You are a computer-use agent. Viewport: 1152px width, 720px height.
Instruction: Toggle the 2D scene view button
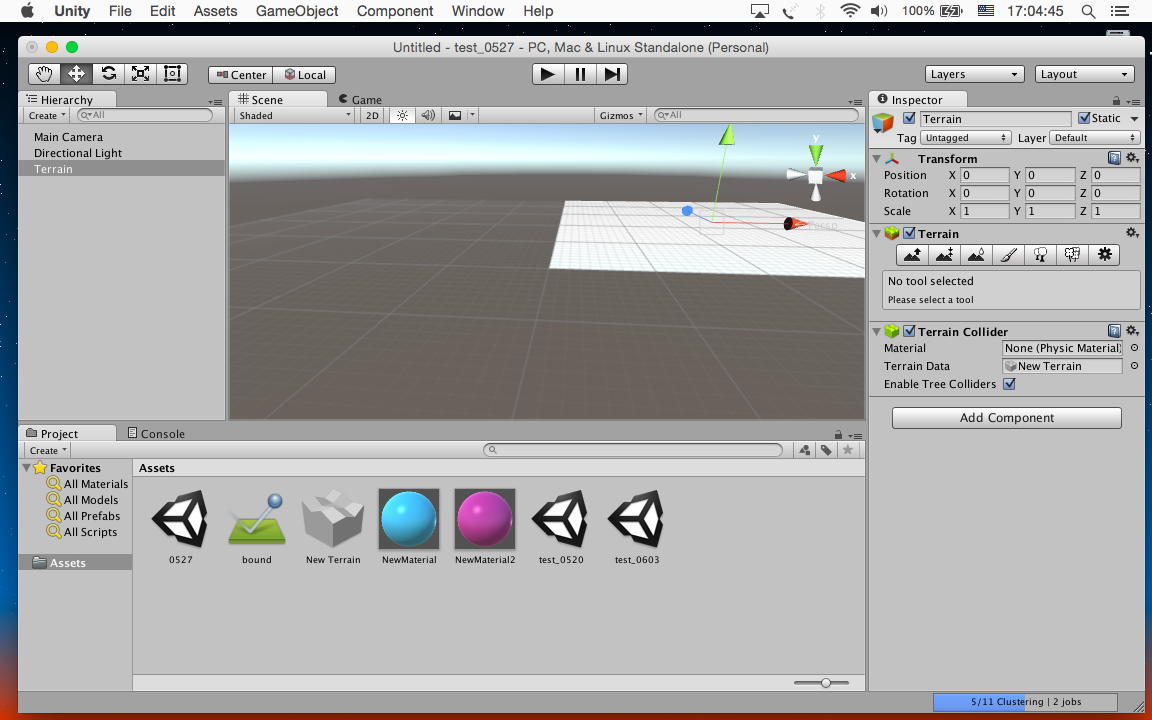coord(372,115)
